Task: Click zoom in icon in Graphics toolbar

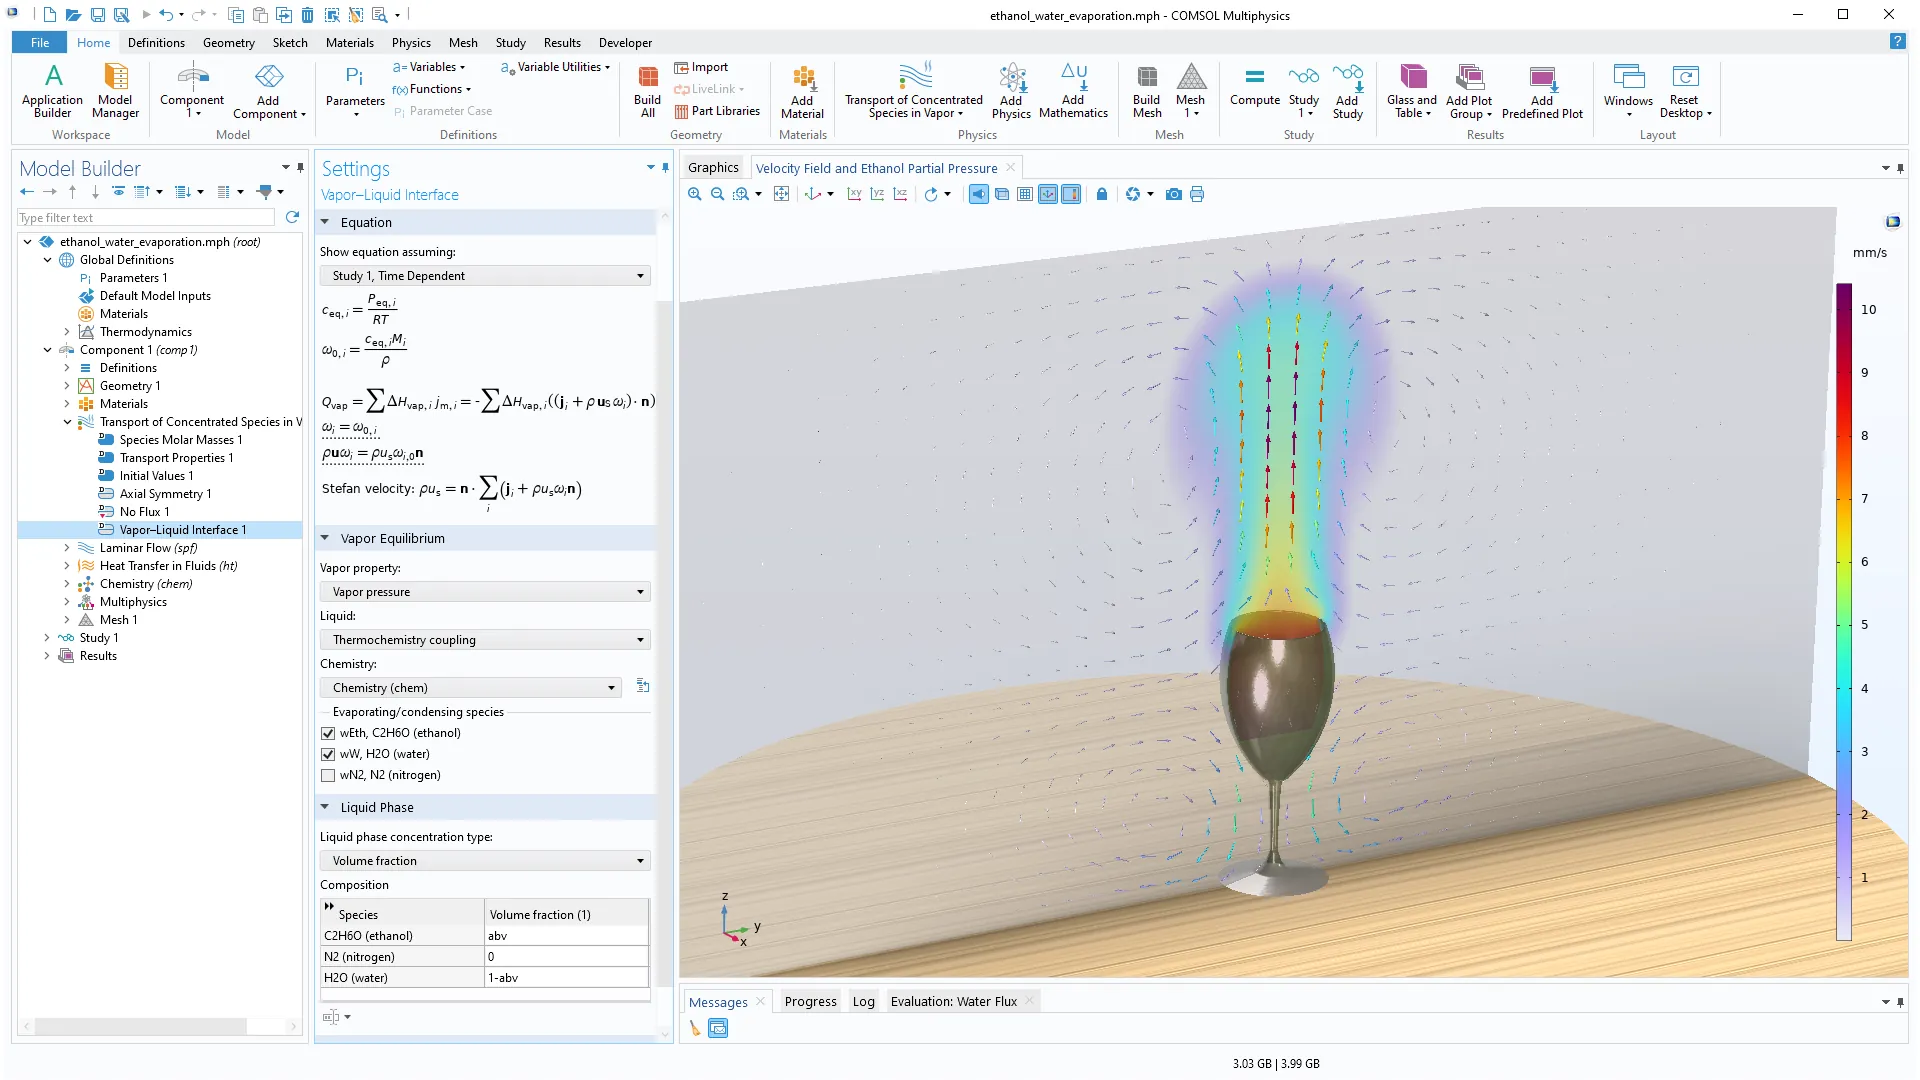Action: (694, 194)
